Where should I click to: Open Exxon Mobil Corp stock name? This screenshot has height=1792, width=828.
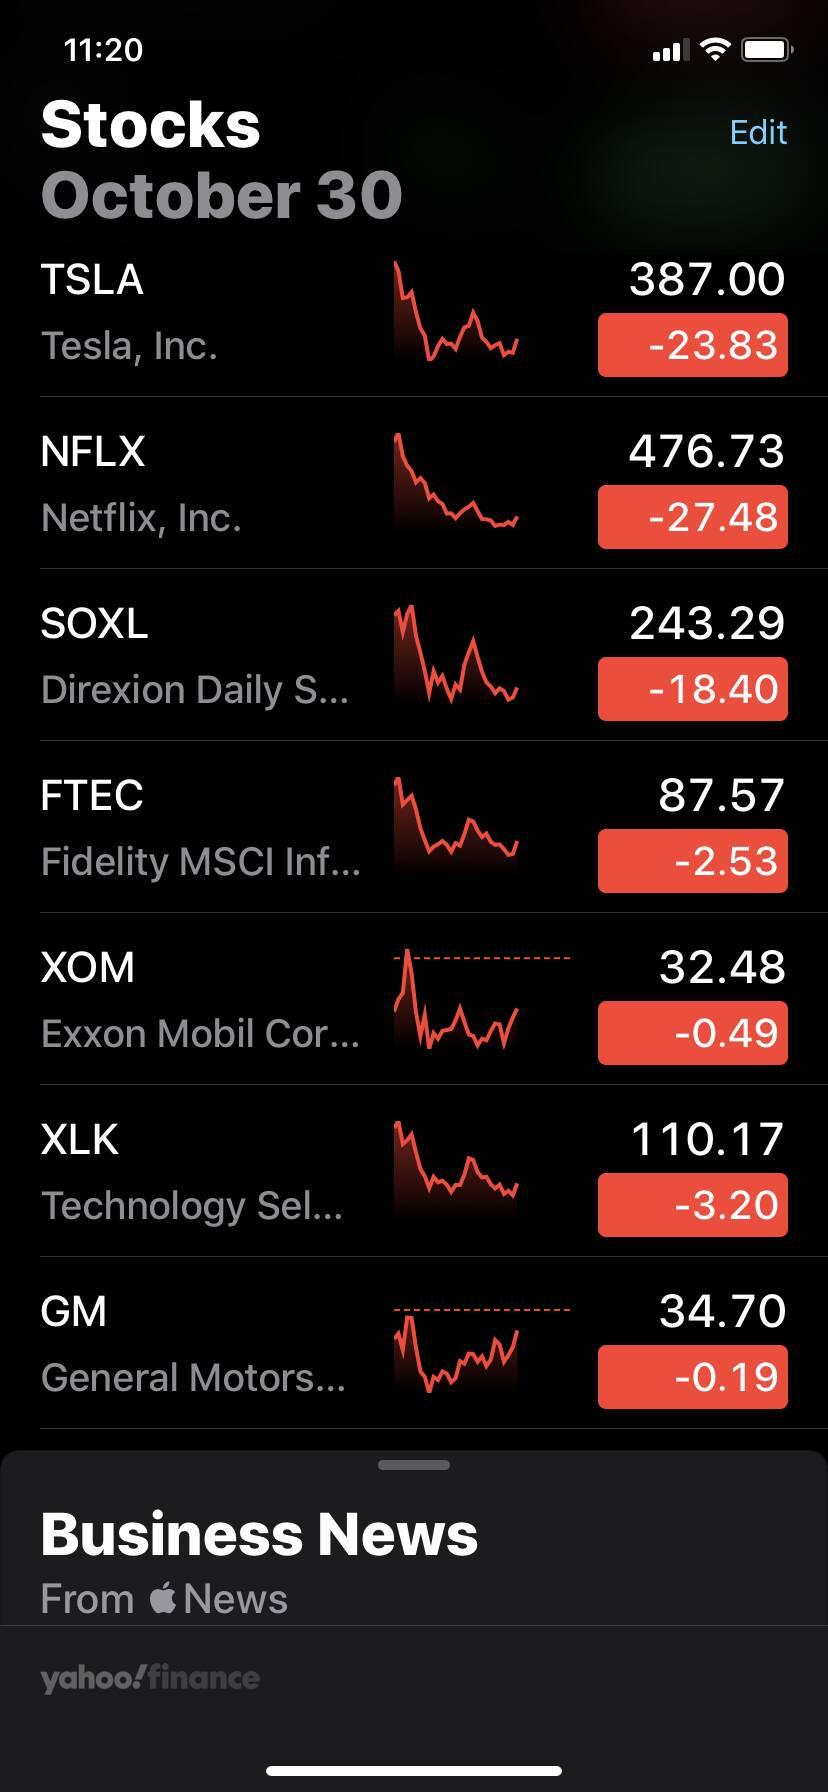200,1034
